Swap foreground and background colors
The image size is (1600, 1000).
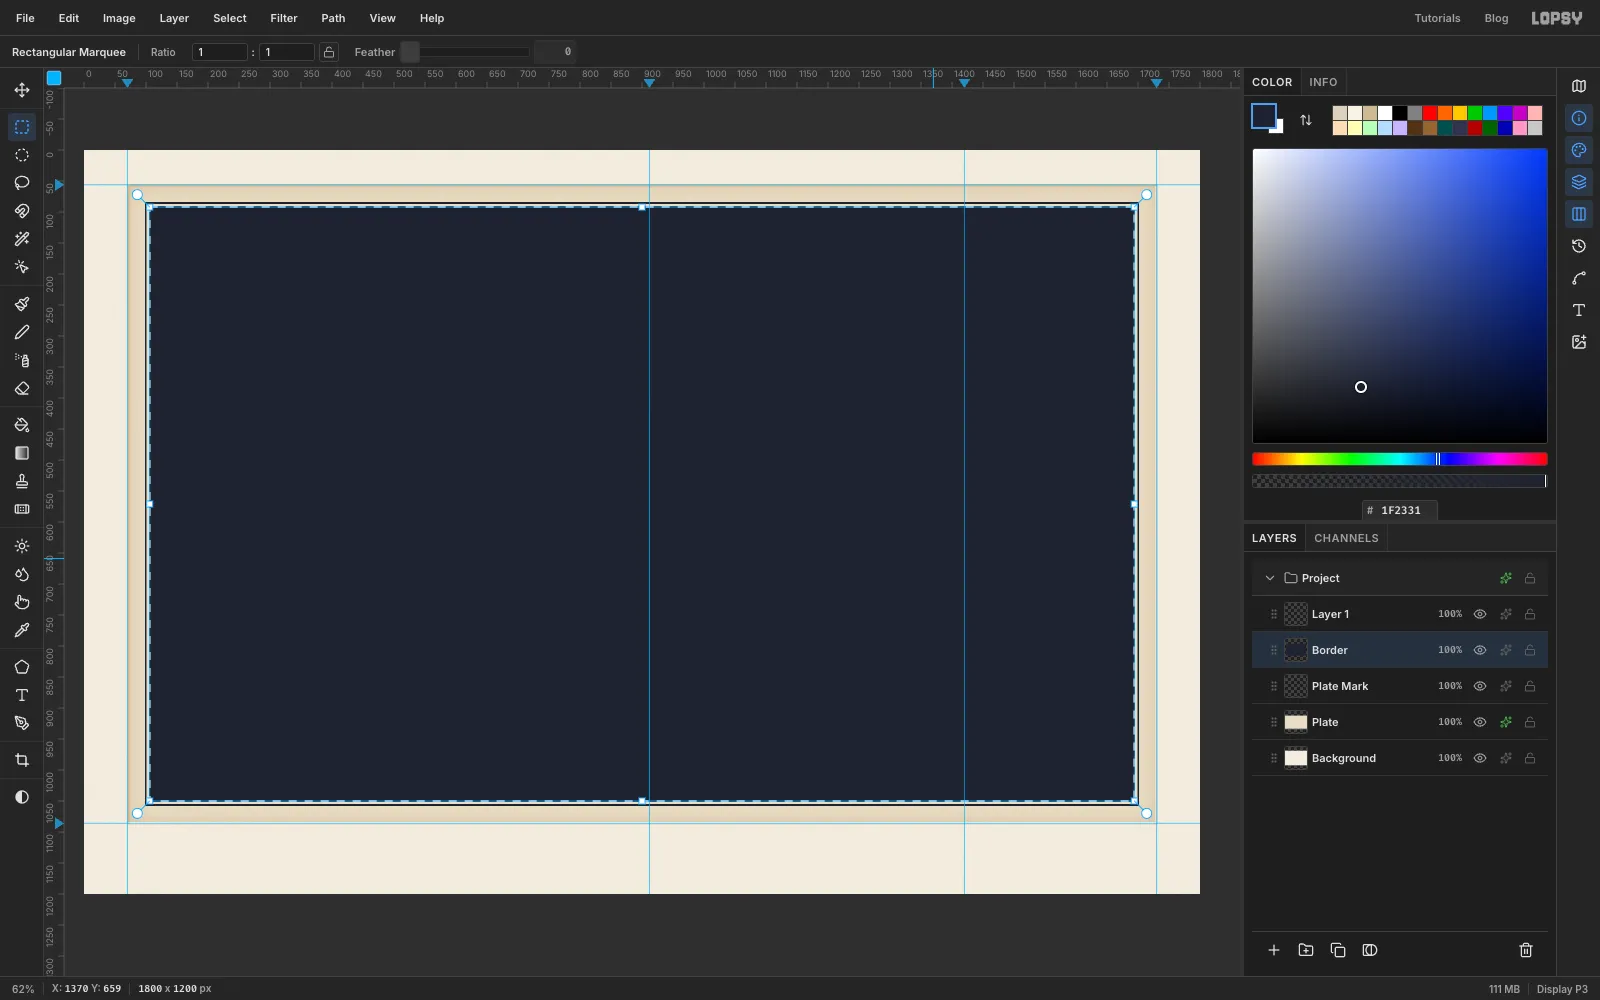pyautogui.click(x=1306, y=120)
